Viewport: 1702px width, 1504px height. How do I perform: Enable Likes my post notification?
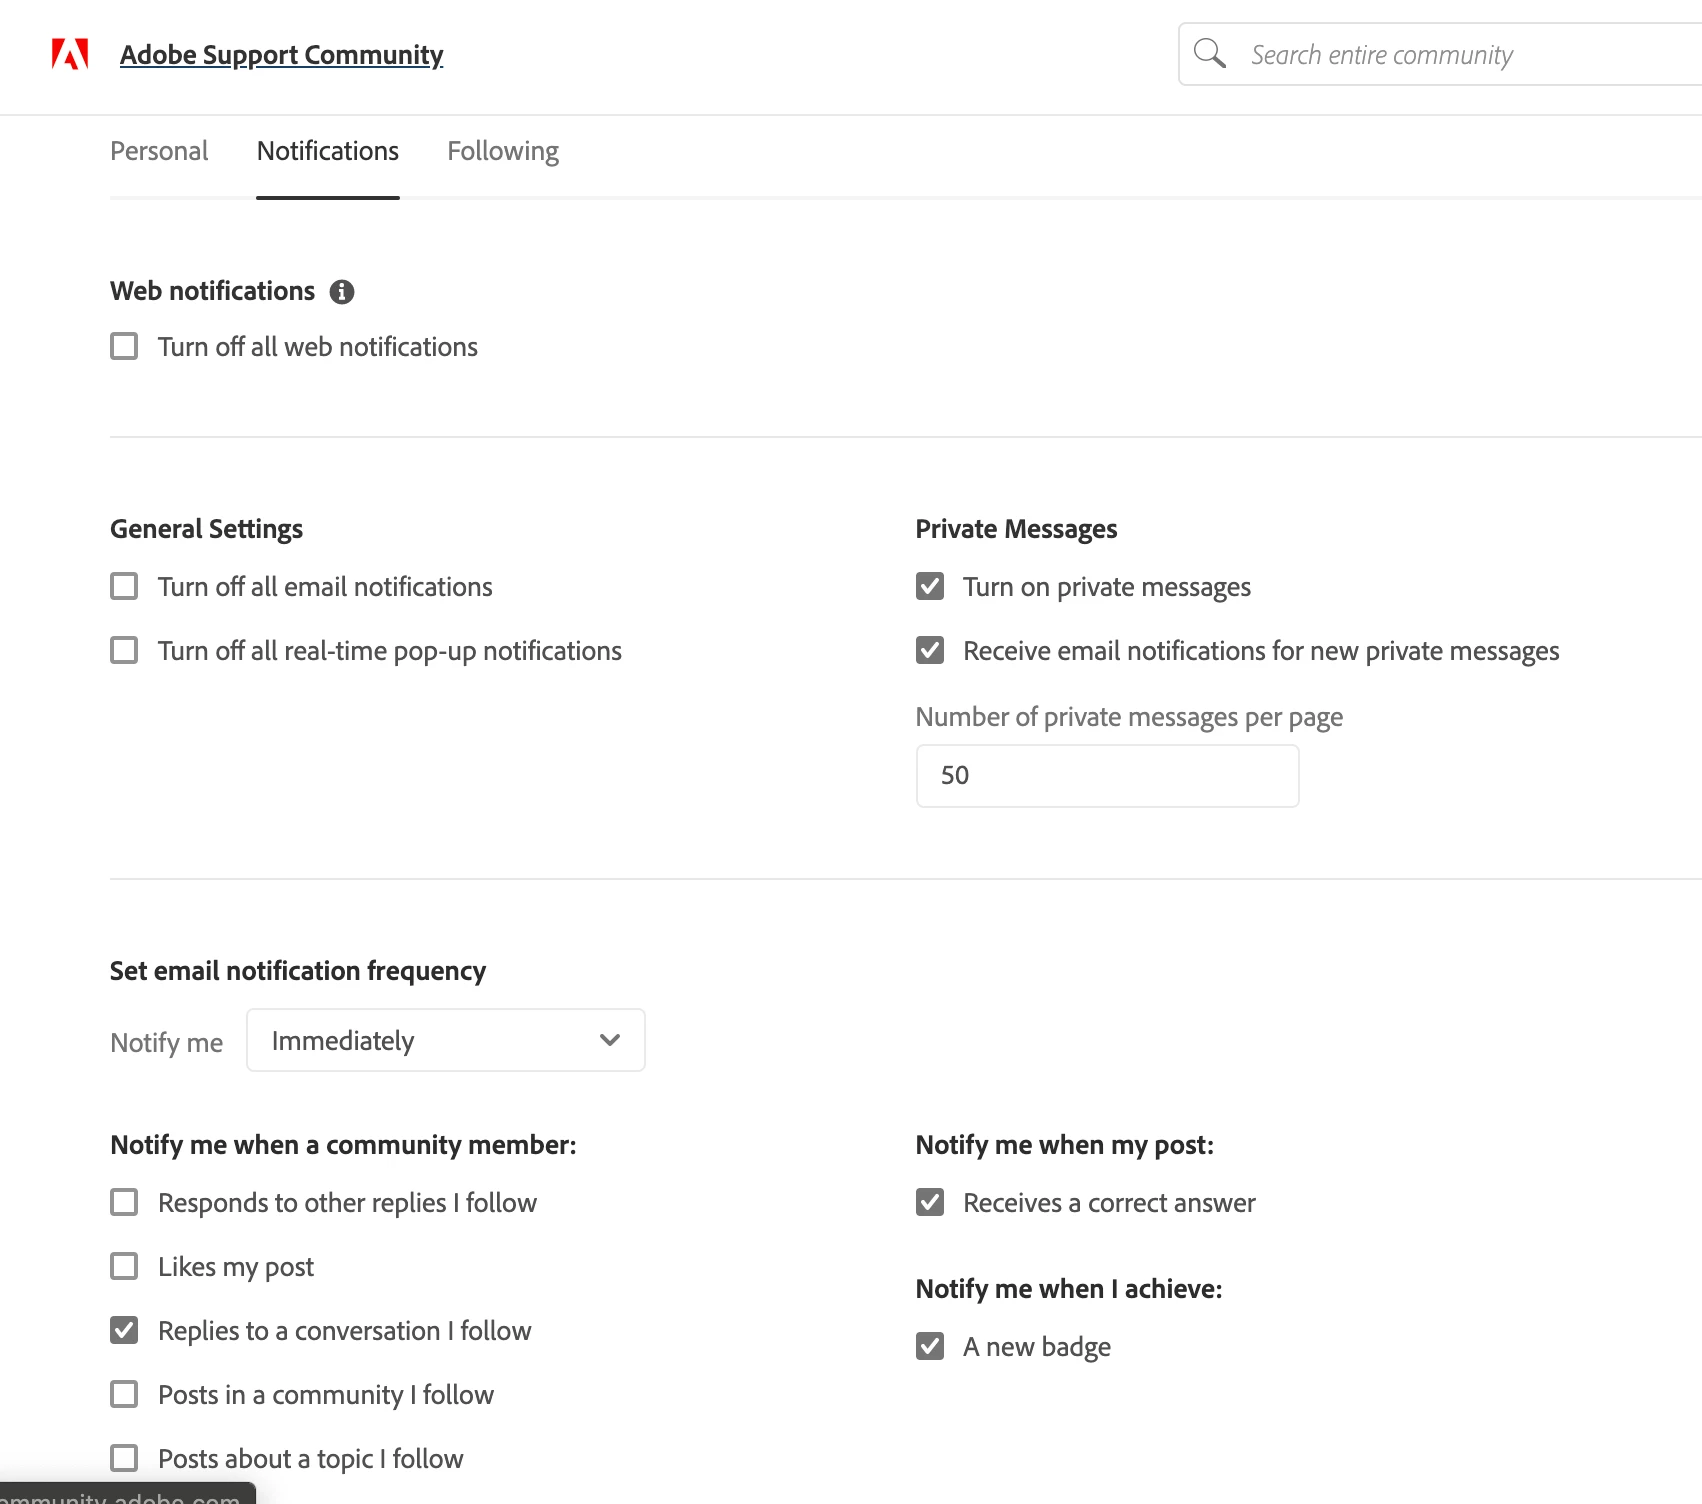[x=124, y=1266]
